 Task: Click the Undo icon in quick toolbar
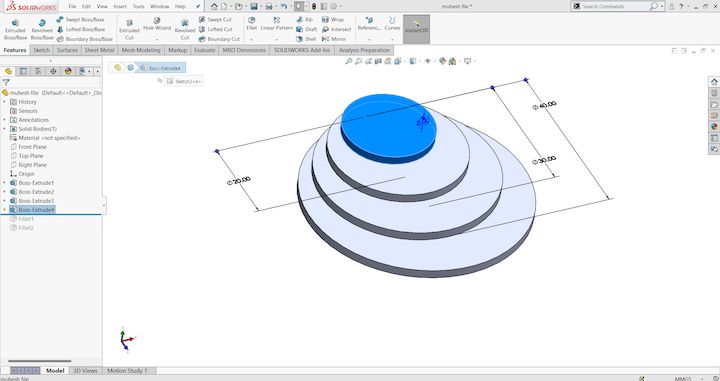284,6
